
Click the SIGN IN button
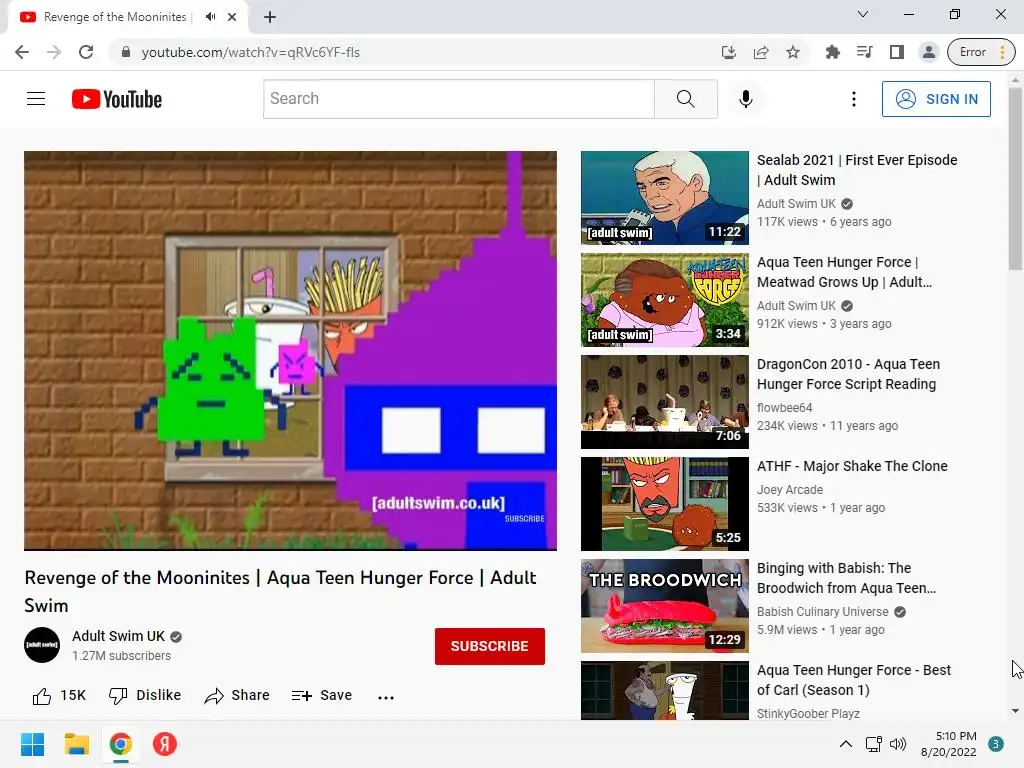(936, 99)
